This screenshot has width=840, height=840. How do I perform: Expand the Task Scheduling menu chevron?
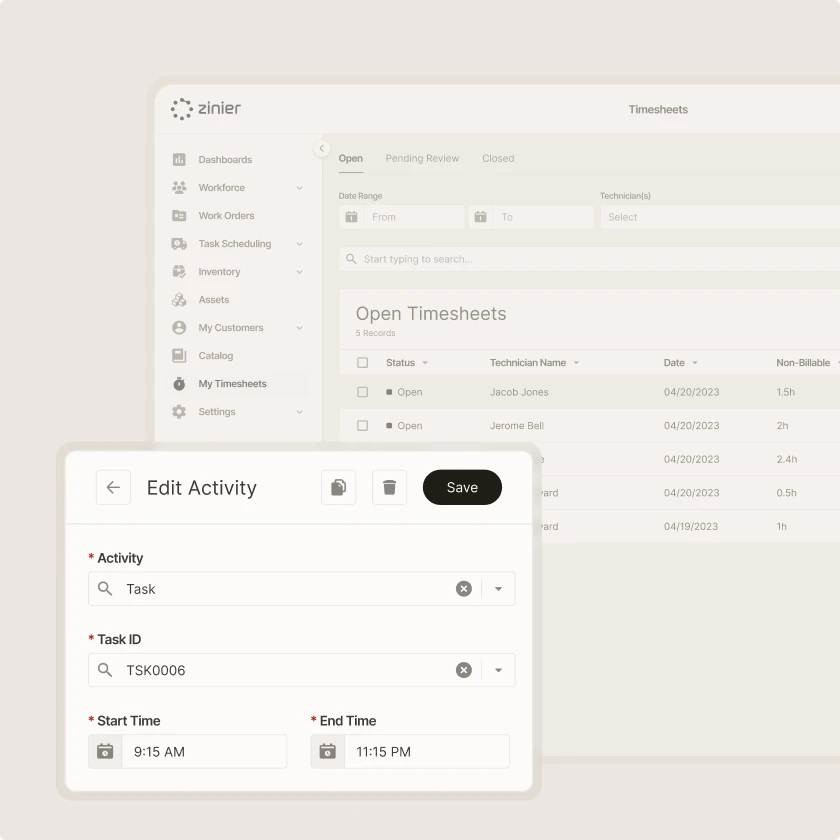(299, 244)
